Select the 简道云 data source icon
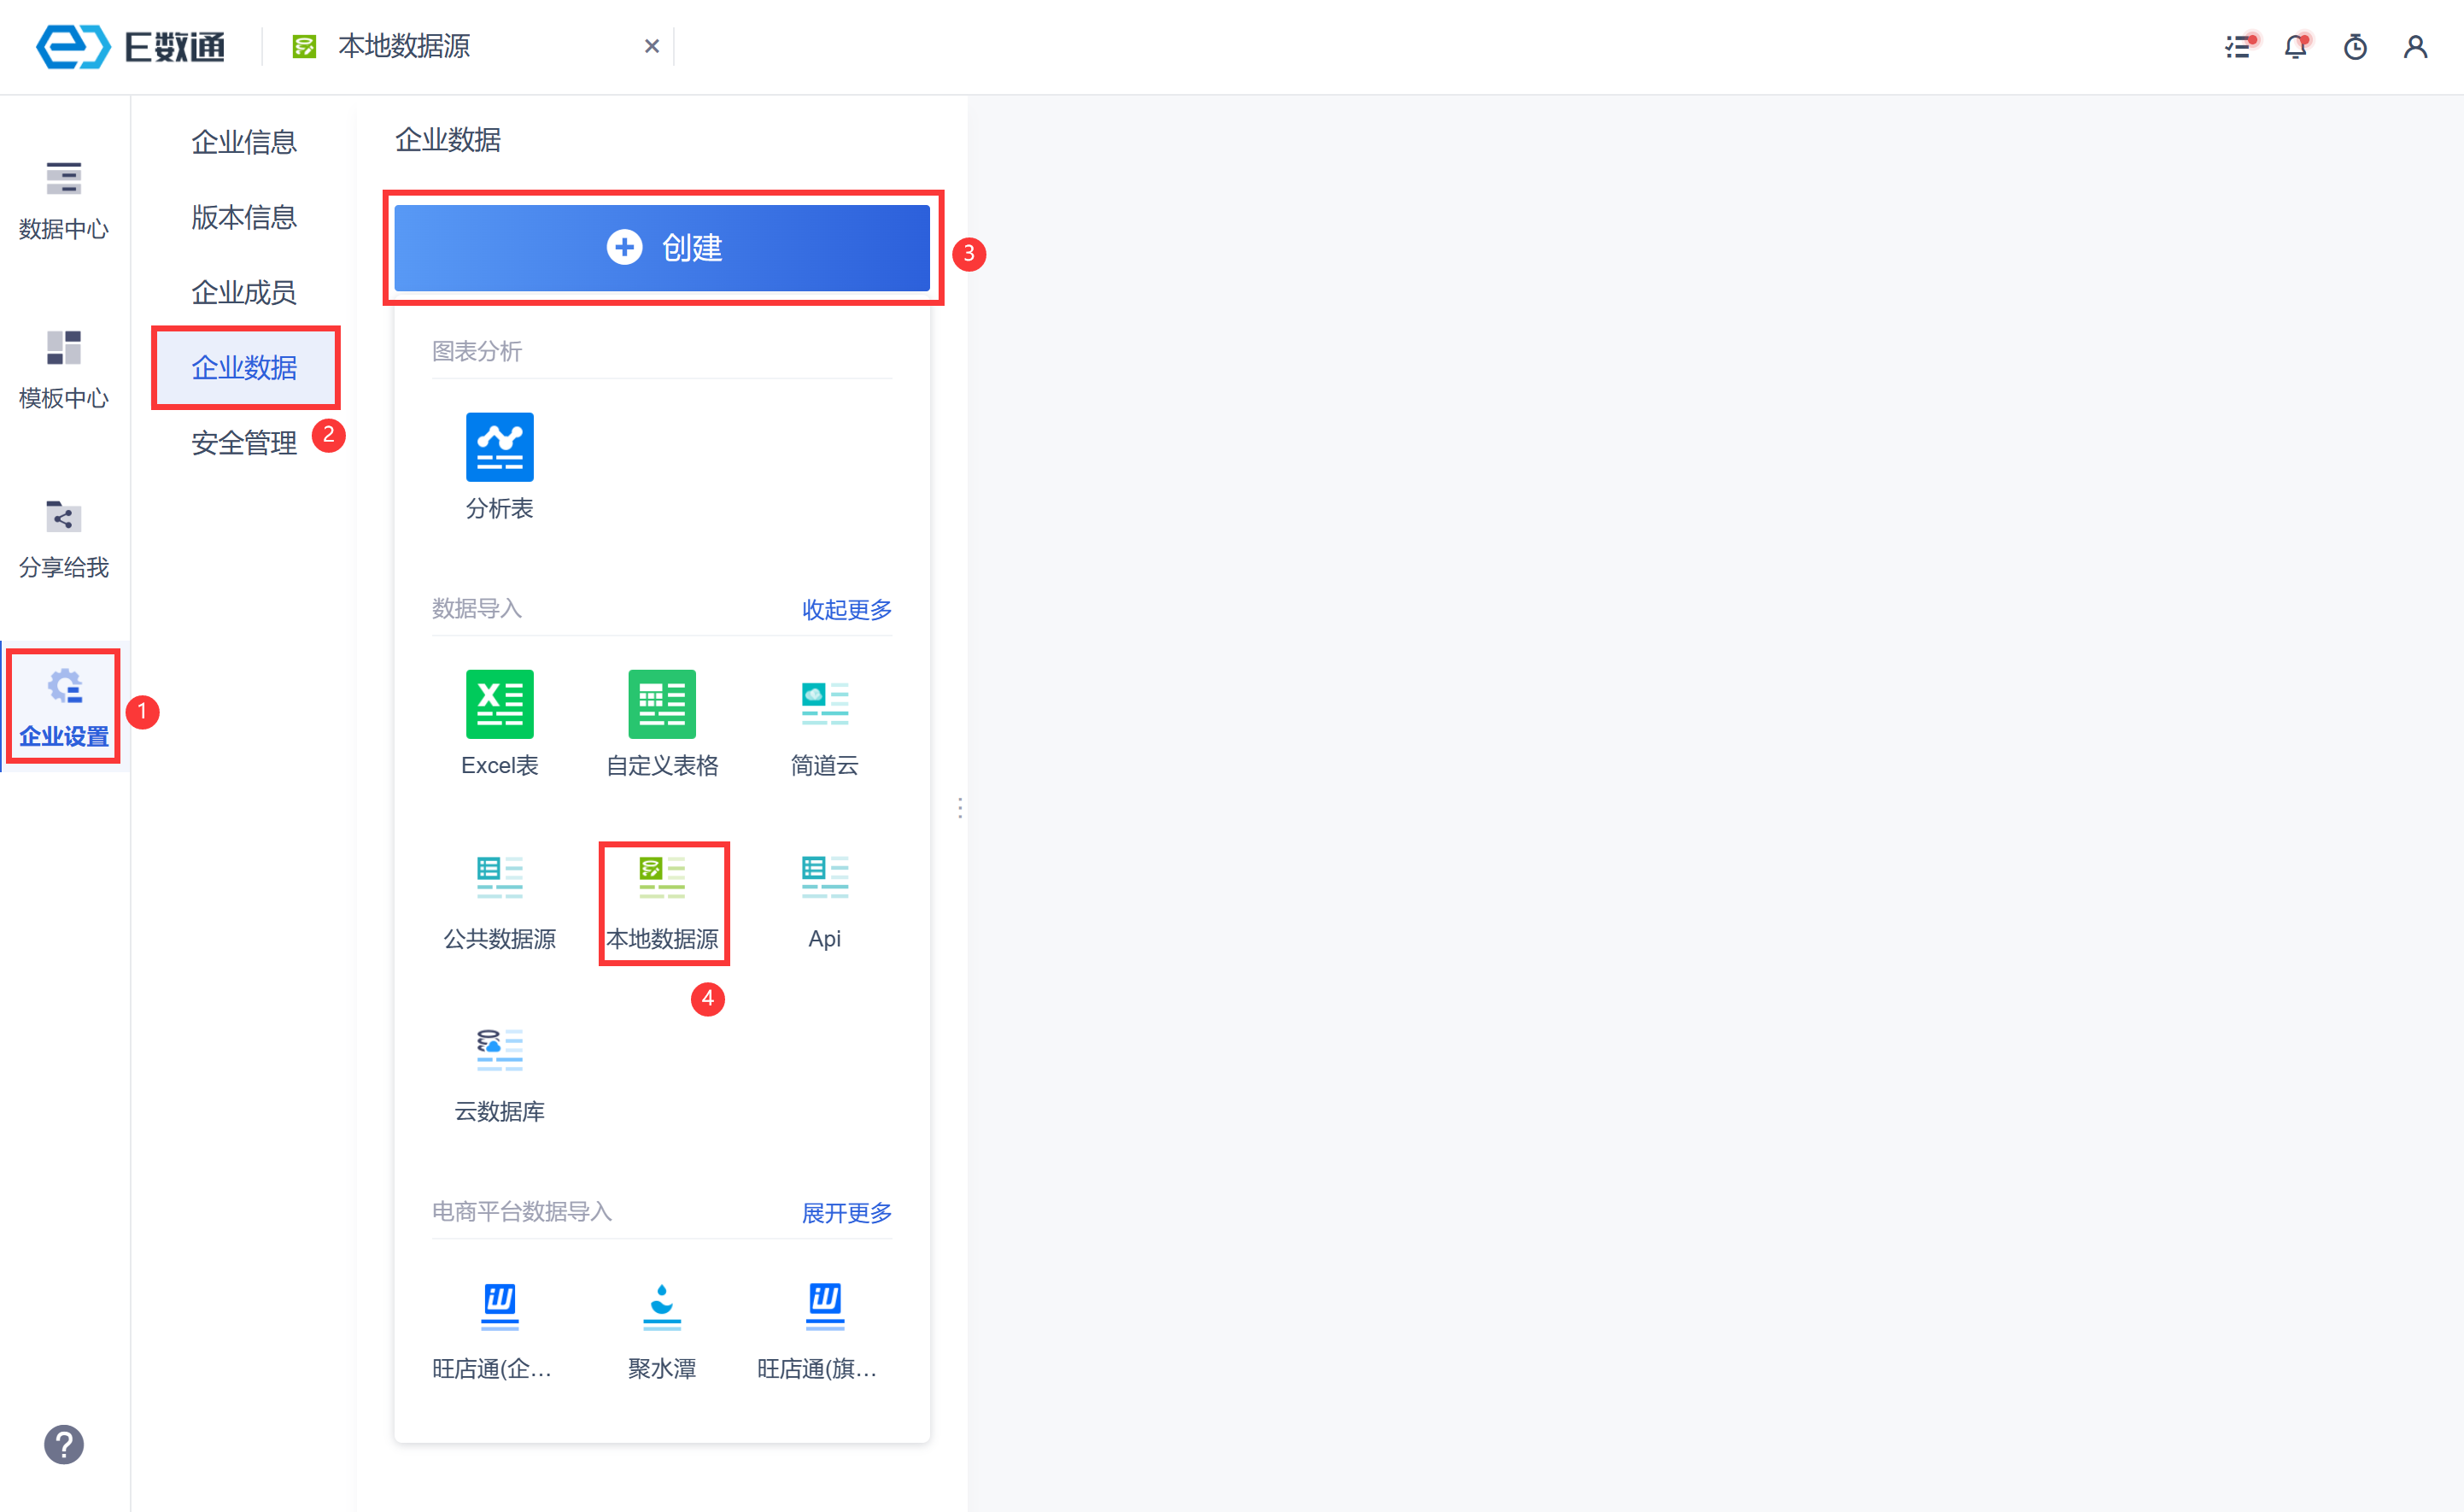 tap(824, 704)
